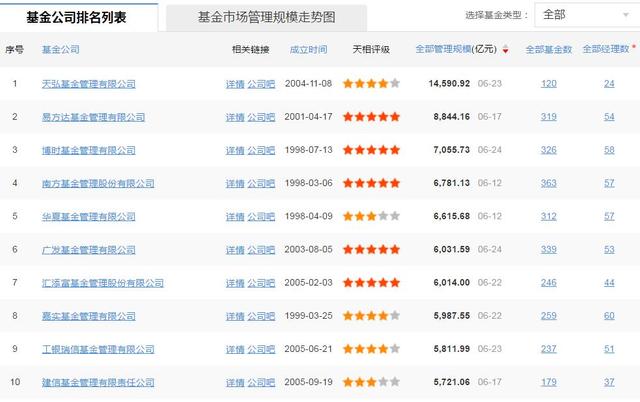Image resolution: width=640 pixels, height=402 pixels.
Task: Click fund count 259 for 嘉实基金
Action: (x=549, y=316)
